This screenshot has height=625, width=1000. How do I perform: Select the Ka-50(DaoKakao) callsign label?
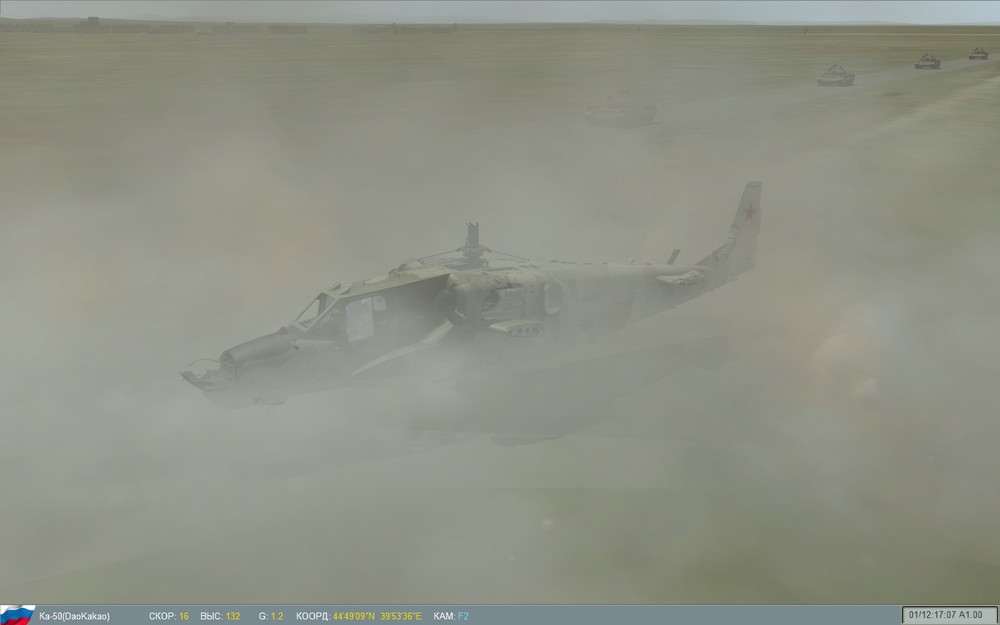[x=75, y=613]
